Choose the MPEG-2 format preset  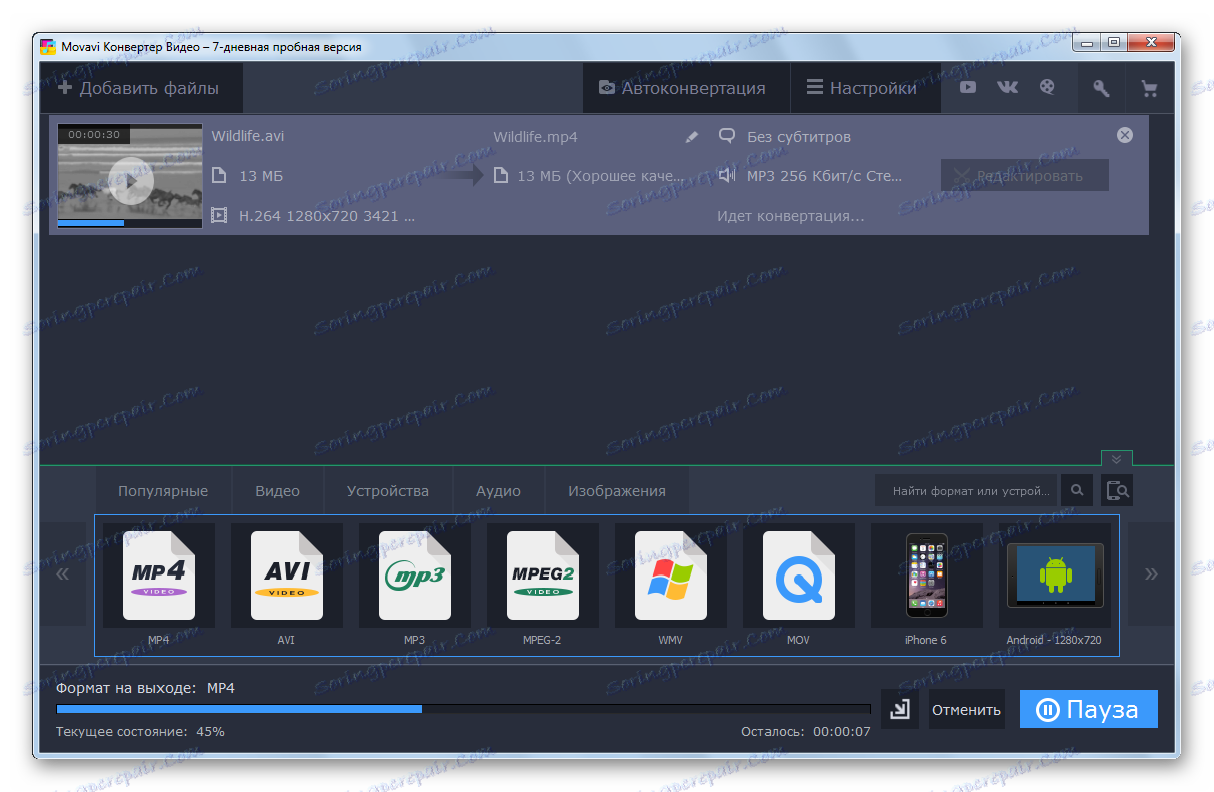tap(543, 576)
